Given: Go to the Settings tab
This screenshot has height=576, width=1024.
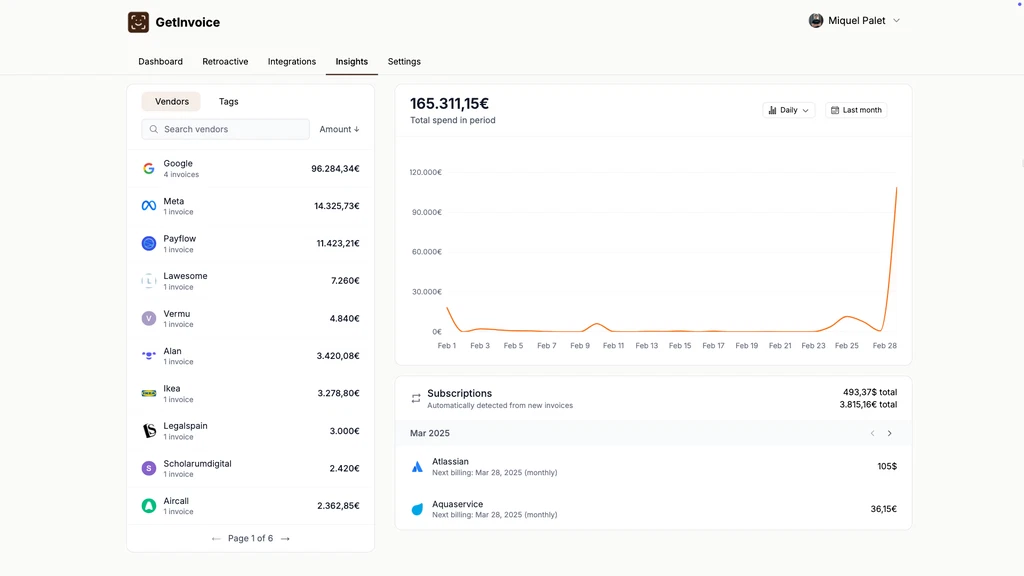Looking at the screenshot, I should pyautogui.click(x=404, y=62).
